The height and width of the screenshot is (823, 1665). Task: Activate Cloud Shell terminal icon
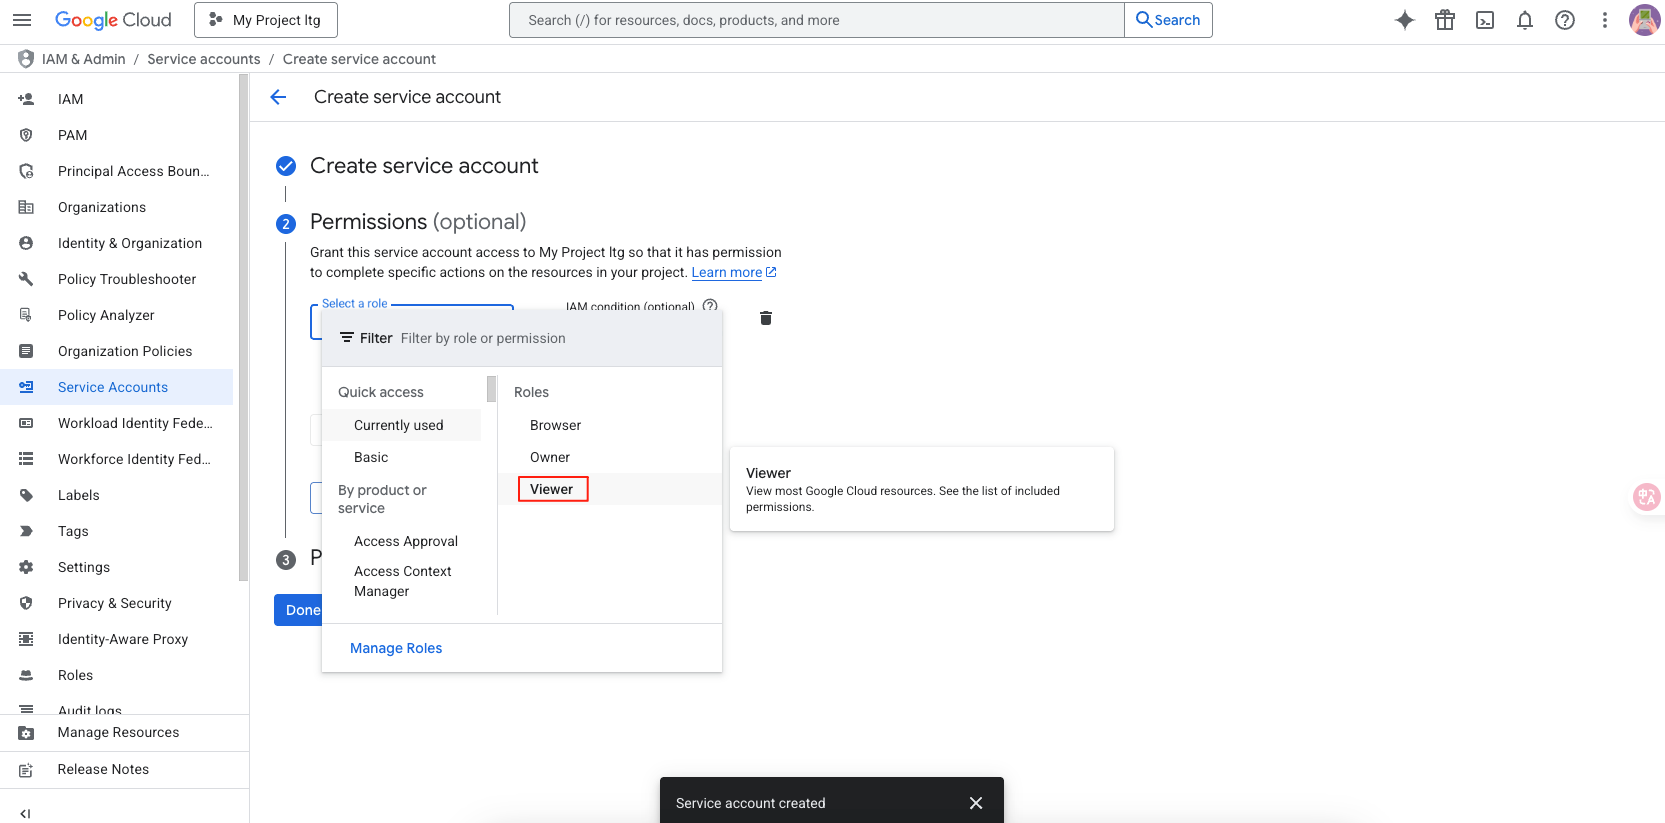(x=1485, y=20)
